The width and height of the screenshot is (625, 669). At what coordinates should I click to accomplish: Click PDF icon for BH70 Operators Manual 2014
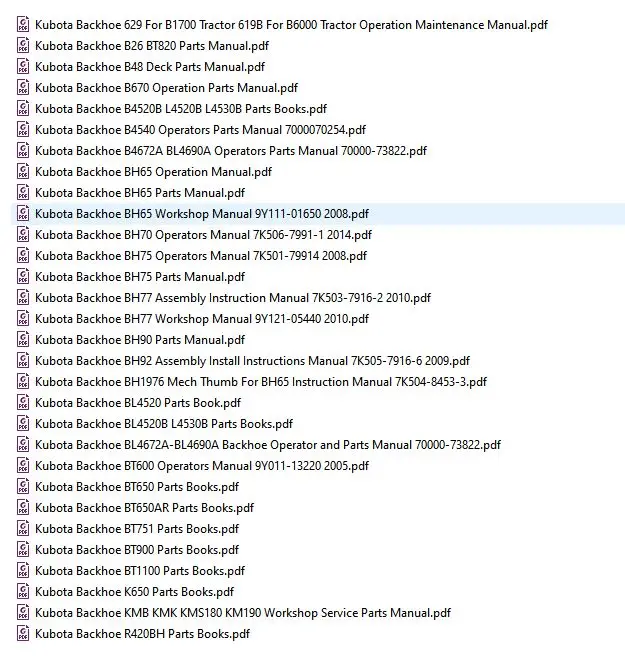tap(23, 235)
